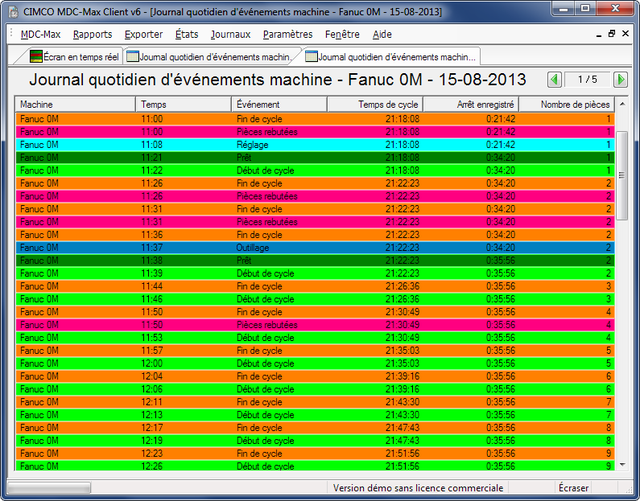Image resolution: width=640 pixels, height=501 pixels.
Task: Click the 1 / 5 page indicator field
Action: [587, 79]
